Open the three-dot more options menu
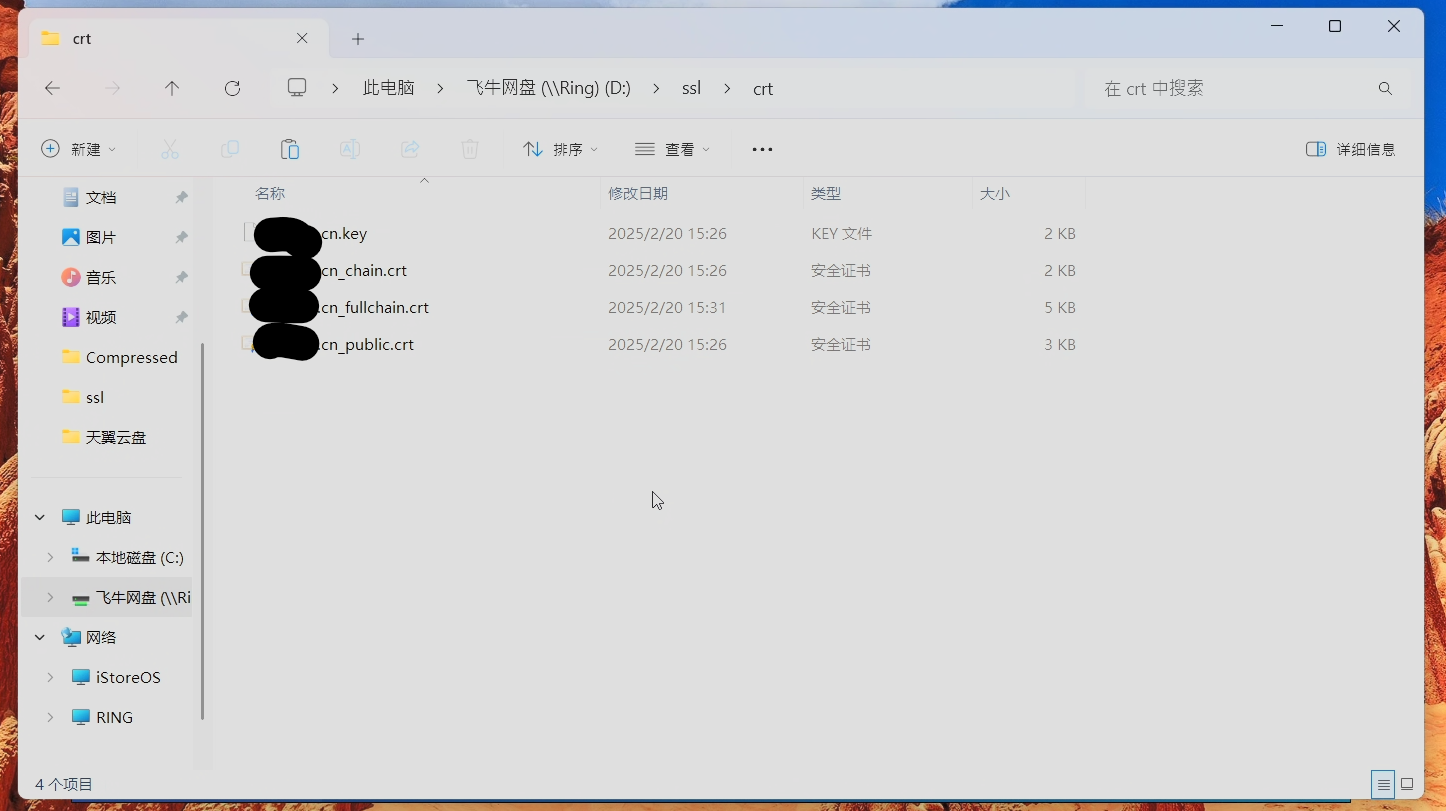1446x811 pixels. pyautogui.click(x=762, y=149)
